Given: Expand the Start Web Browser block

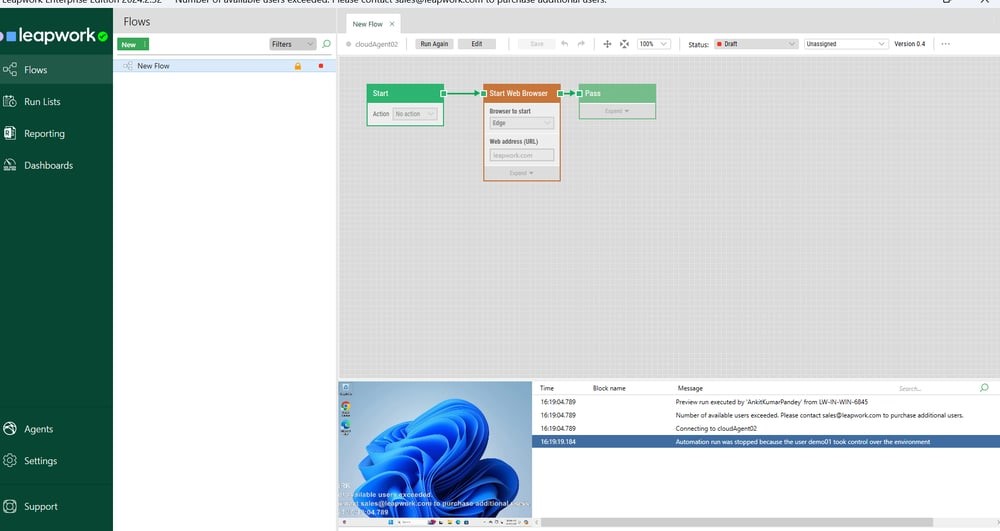Looking at the screenshot, I should tap(521, 173).
